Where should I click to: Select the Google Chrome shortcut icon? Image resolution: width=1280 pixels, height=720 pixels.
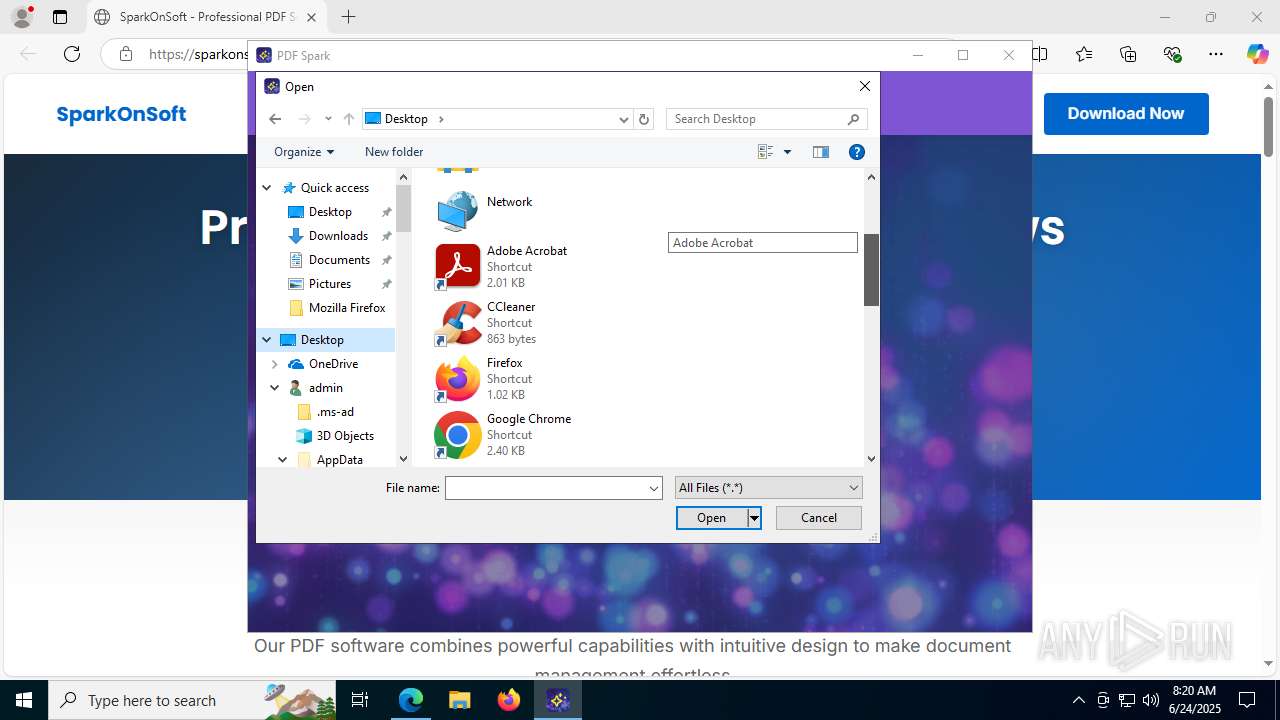pyautogui.click(x=457, y=434)
